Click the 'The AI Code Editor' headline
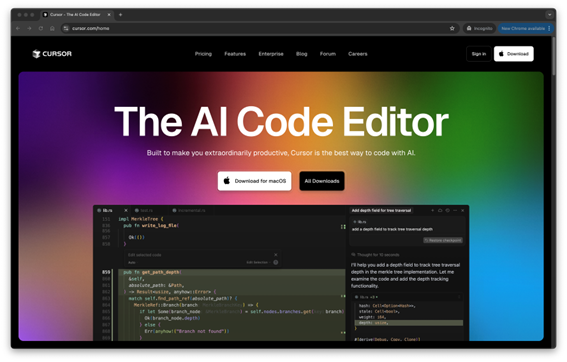Image resolution: width=567 pixels, height=362 pixels. (281, 122)
